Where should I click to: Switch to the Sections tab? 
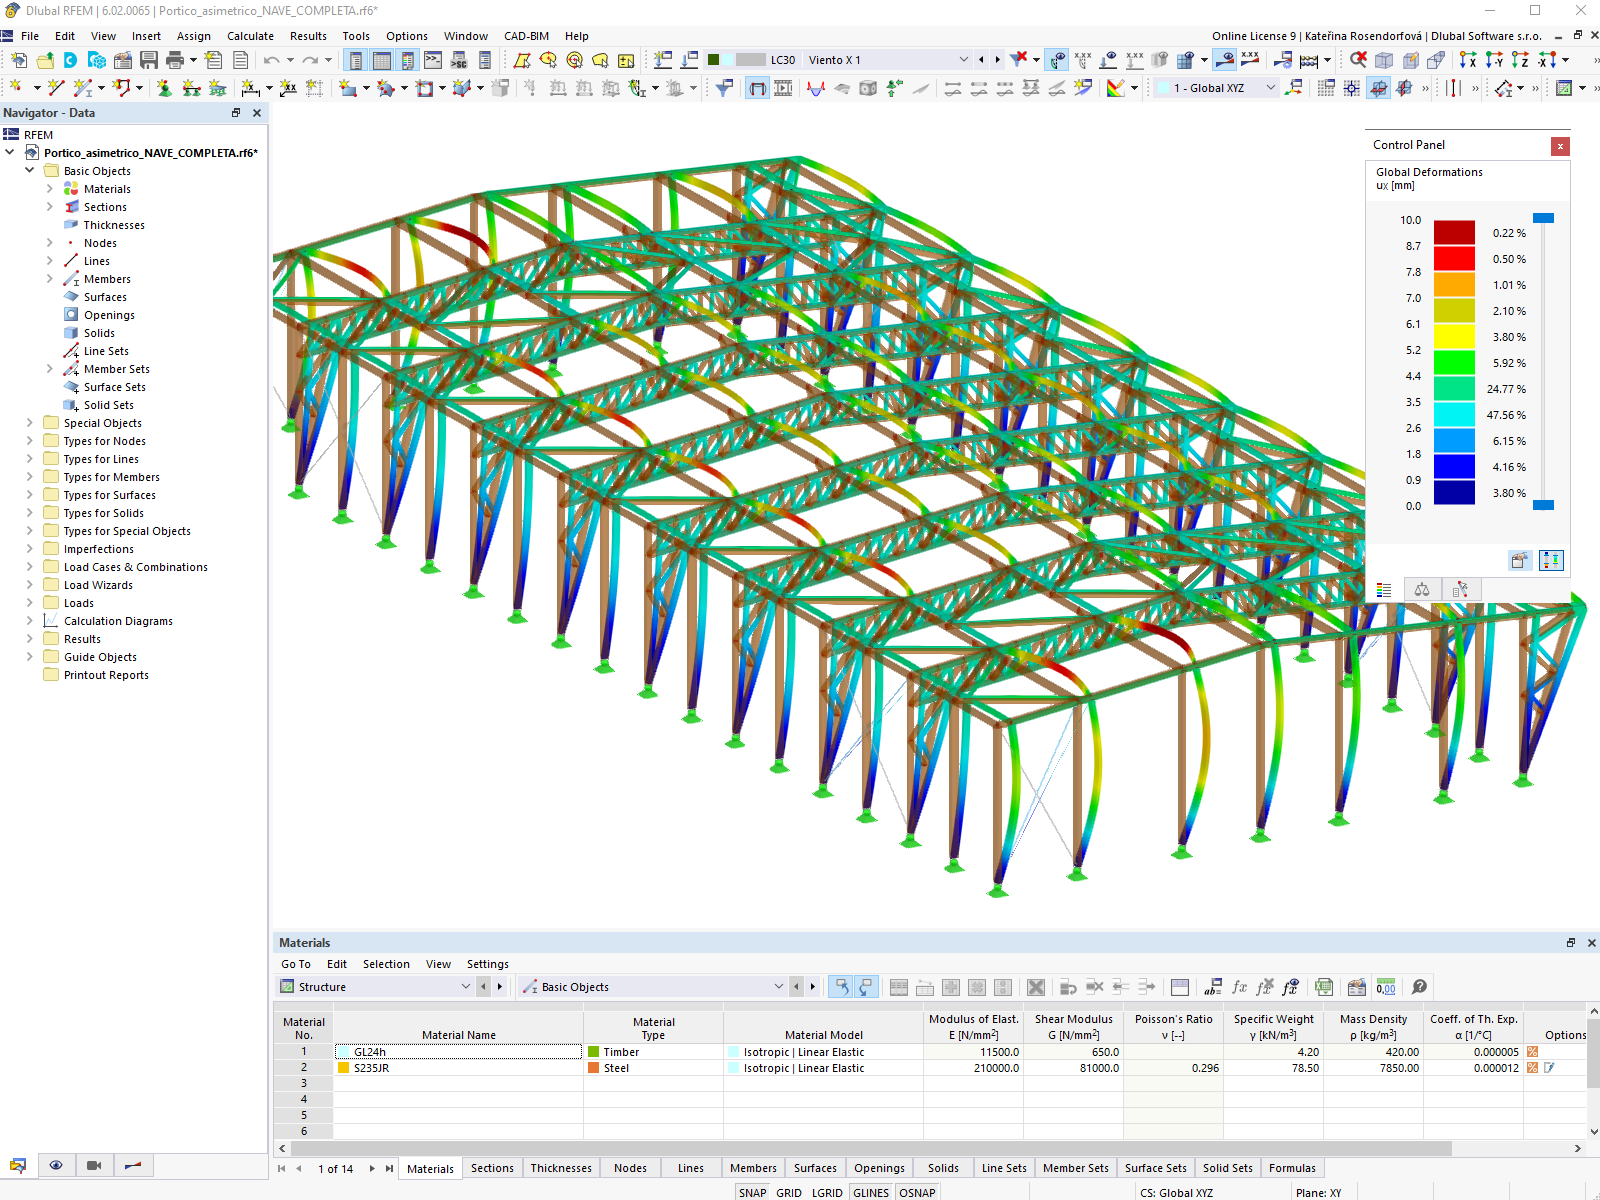tap(492, 1168)
